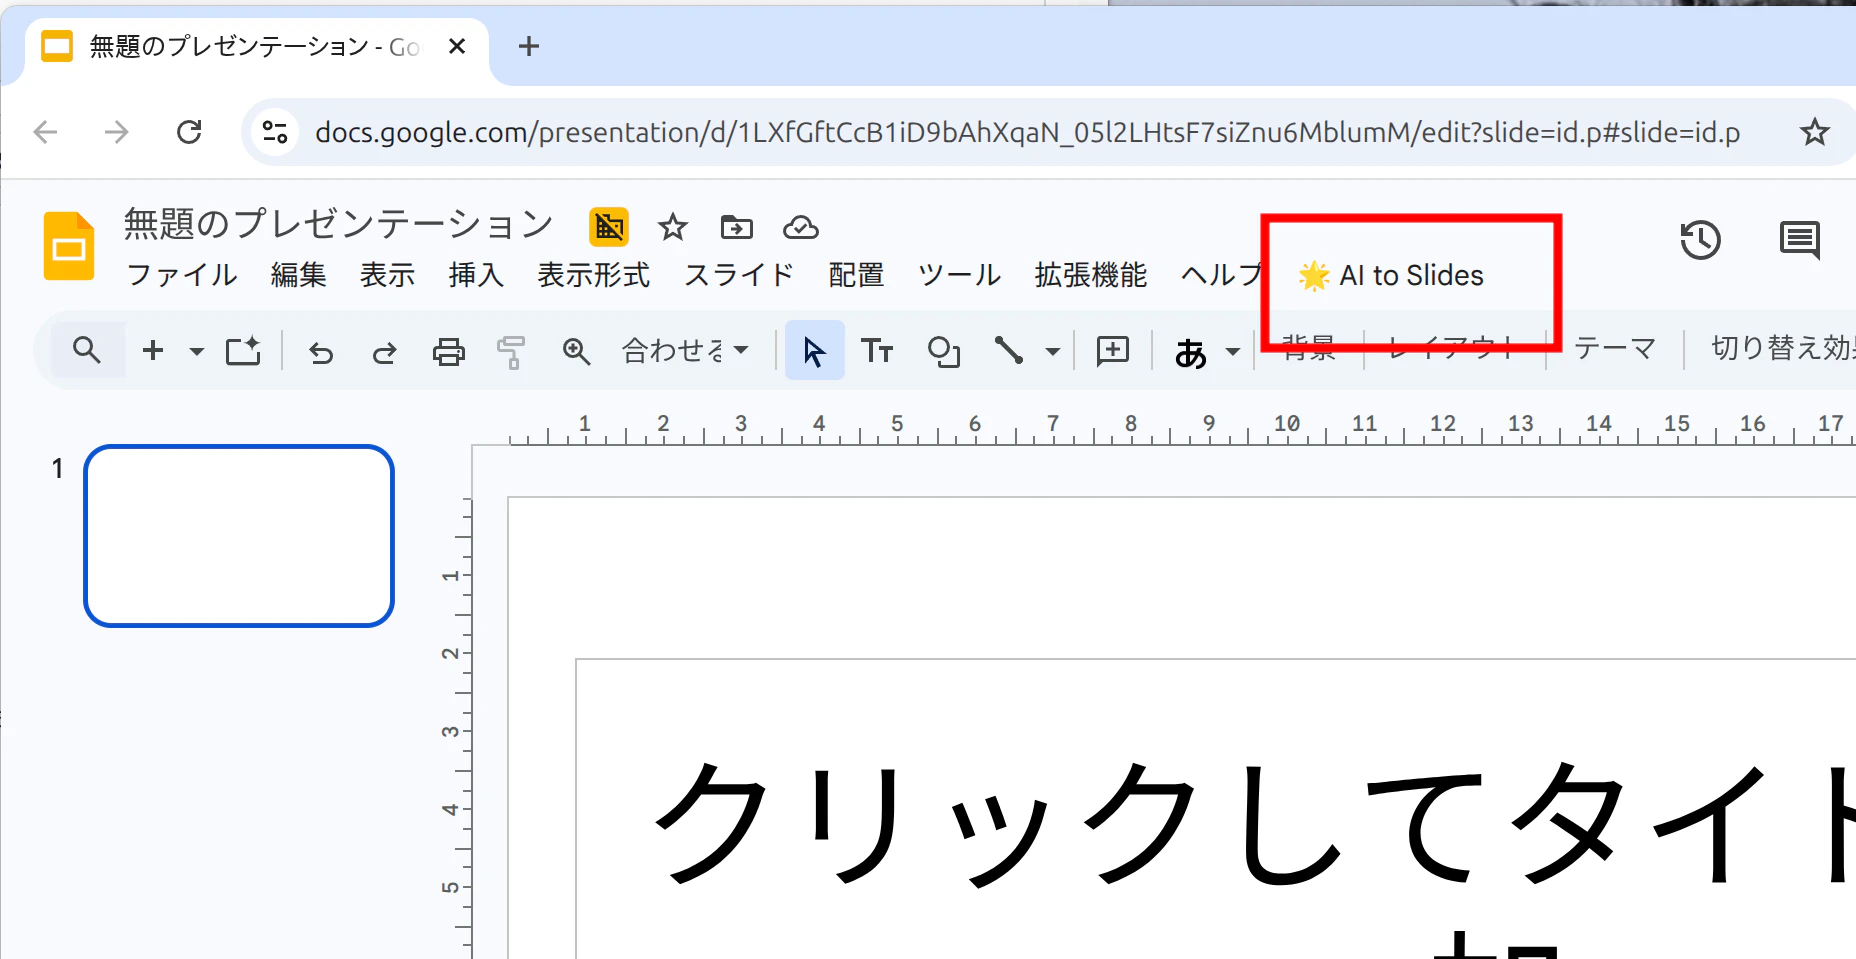Go forward in browser history
The image size is (1856, 959).
pyautogui.click(x=117, y=132)
